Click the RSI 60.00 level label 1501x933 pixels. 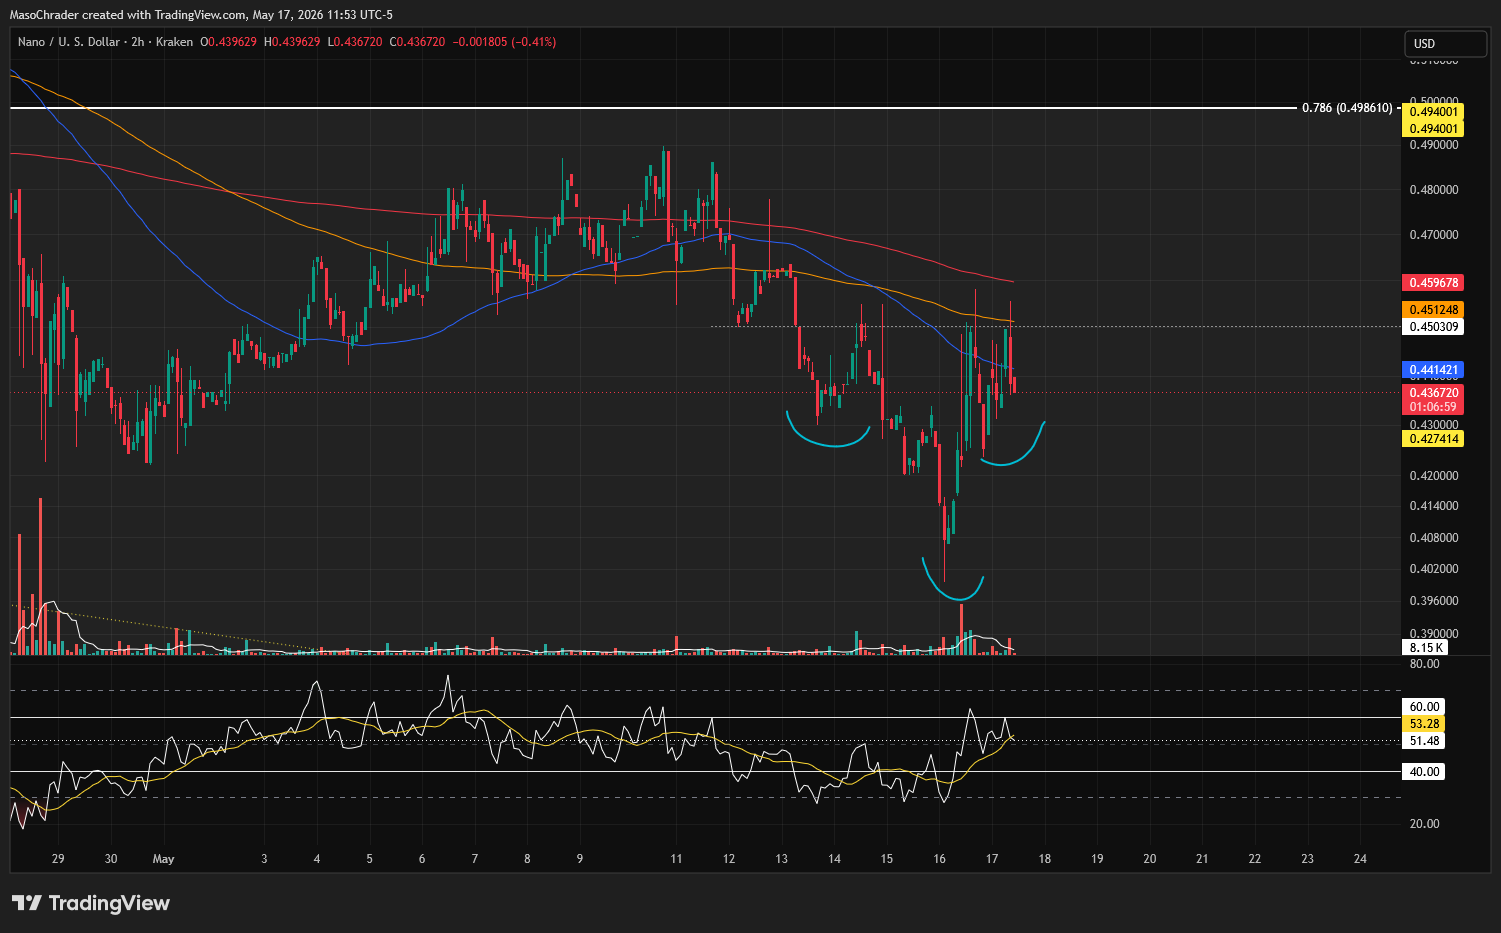click(x=1424, y=707)
